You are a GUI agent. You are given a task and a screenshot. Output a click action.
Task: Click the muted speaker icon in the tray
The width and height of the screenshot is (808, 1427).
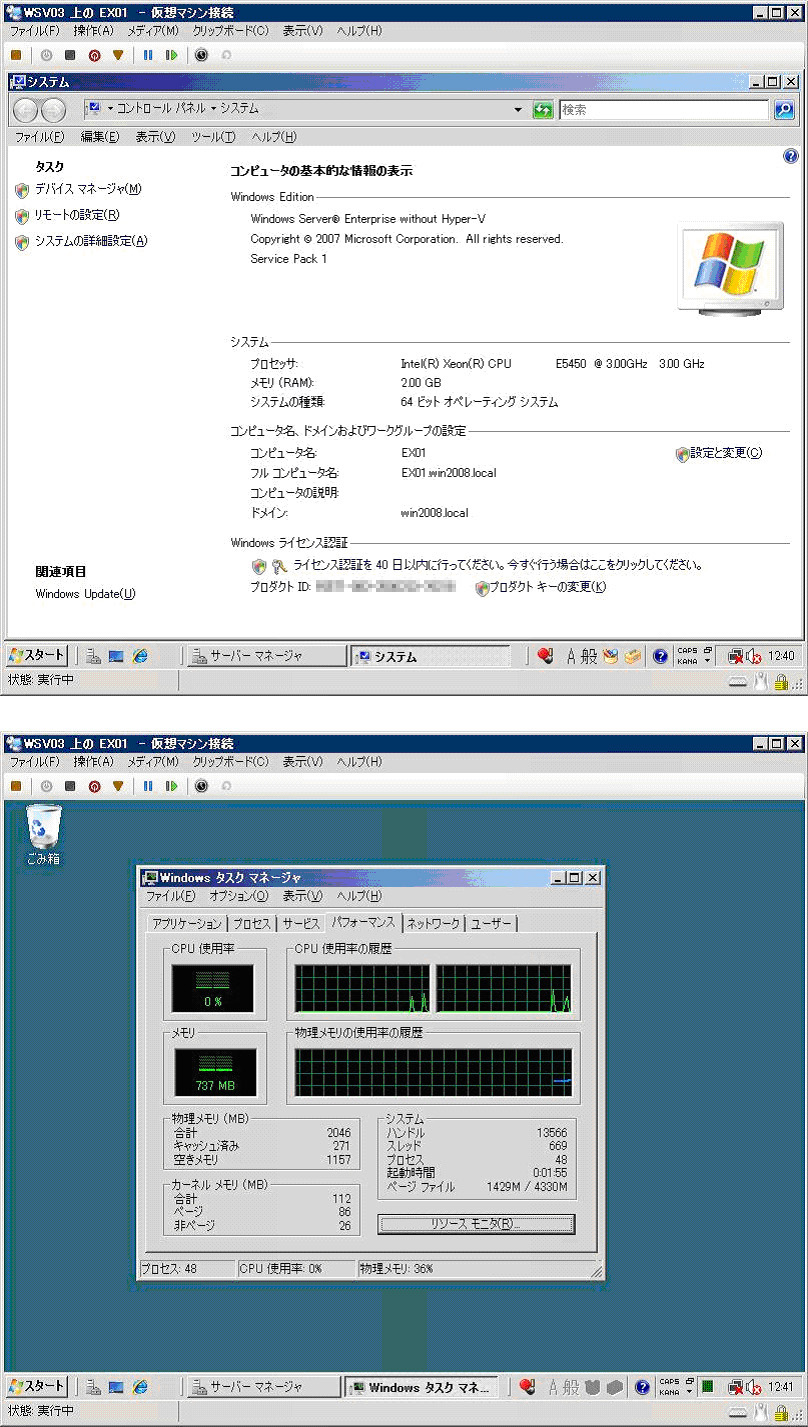753,656
